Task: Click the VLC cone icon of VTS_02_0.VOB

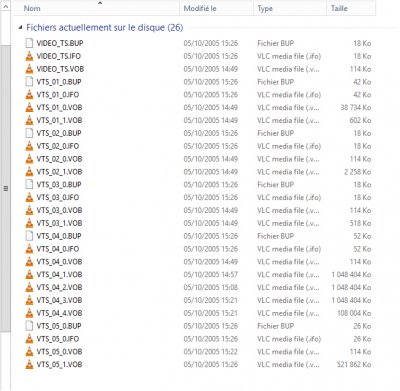Action: pyautogui.click(x=29, y=159)
